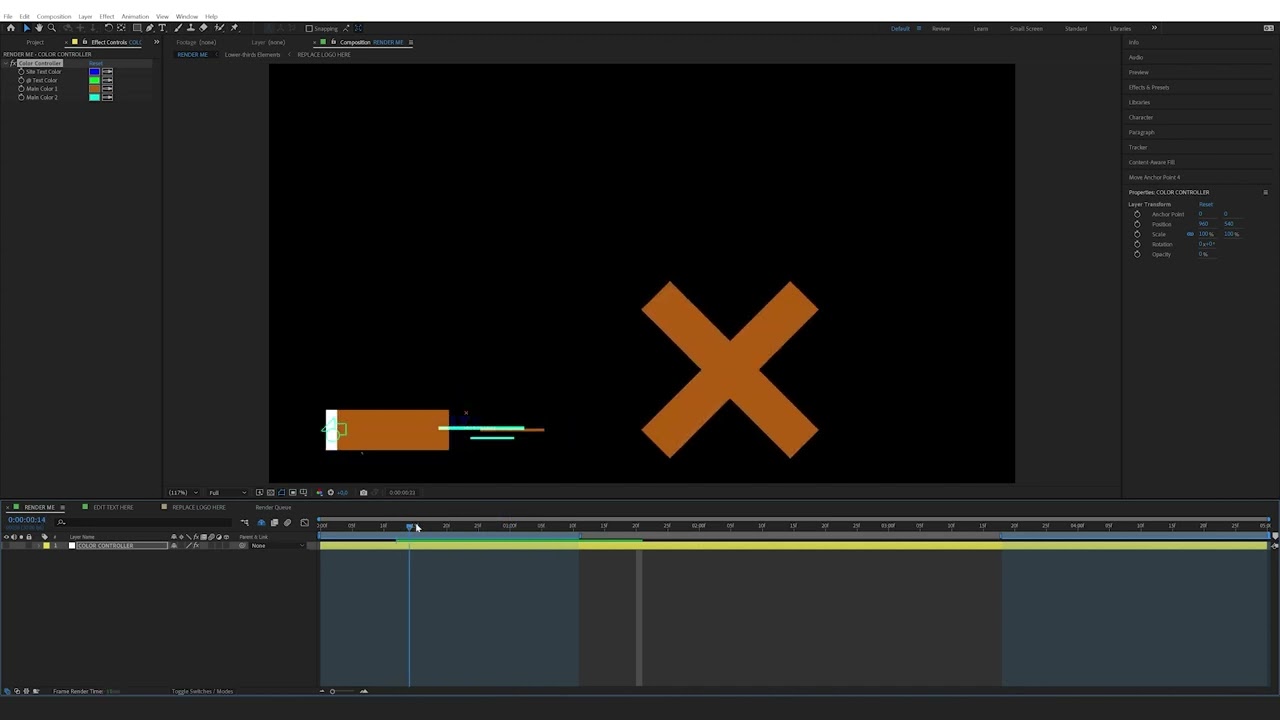
Task: Choose the Rectangle shape tool
Action: pos(137,28)
